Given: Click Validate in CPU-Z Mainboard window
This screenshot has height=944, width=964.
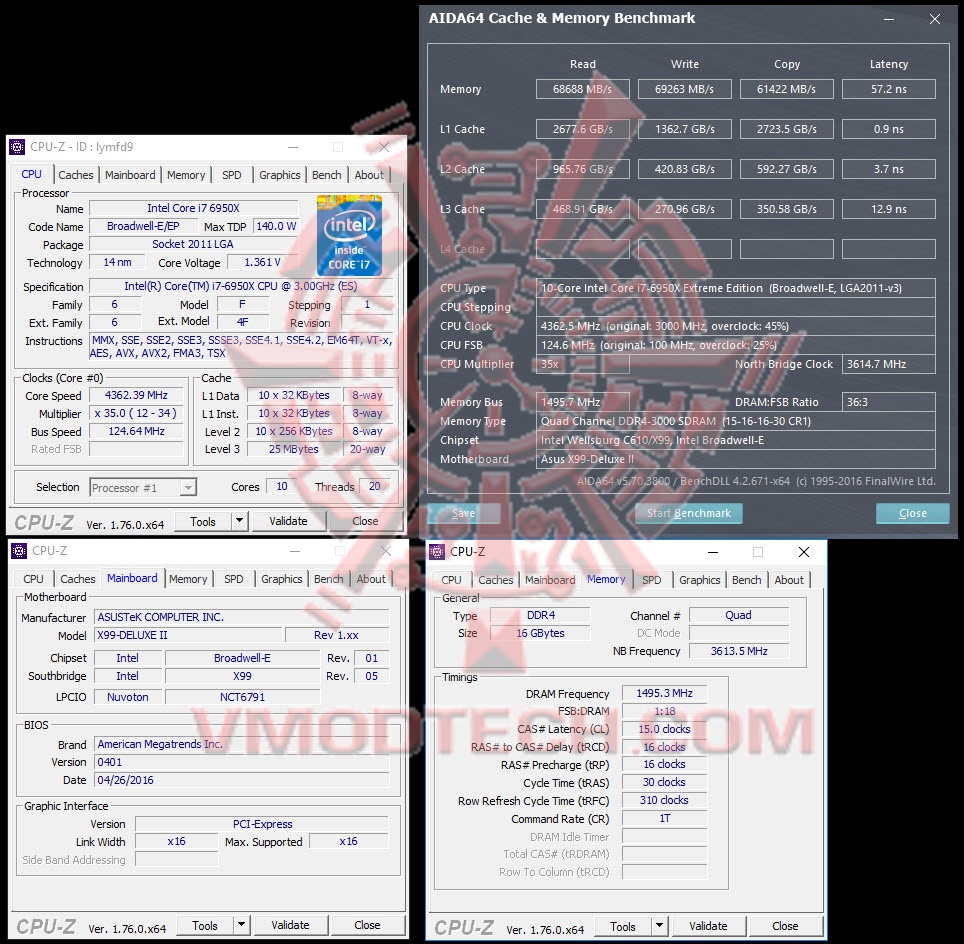Looking at the screenshot, I should (290, 925).
